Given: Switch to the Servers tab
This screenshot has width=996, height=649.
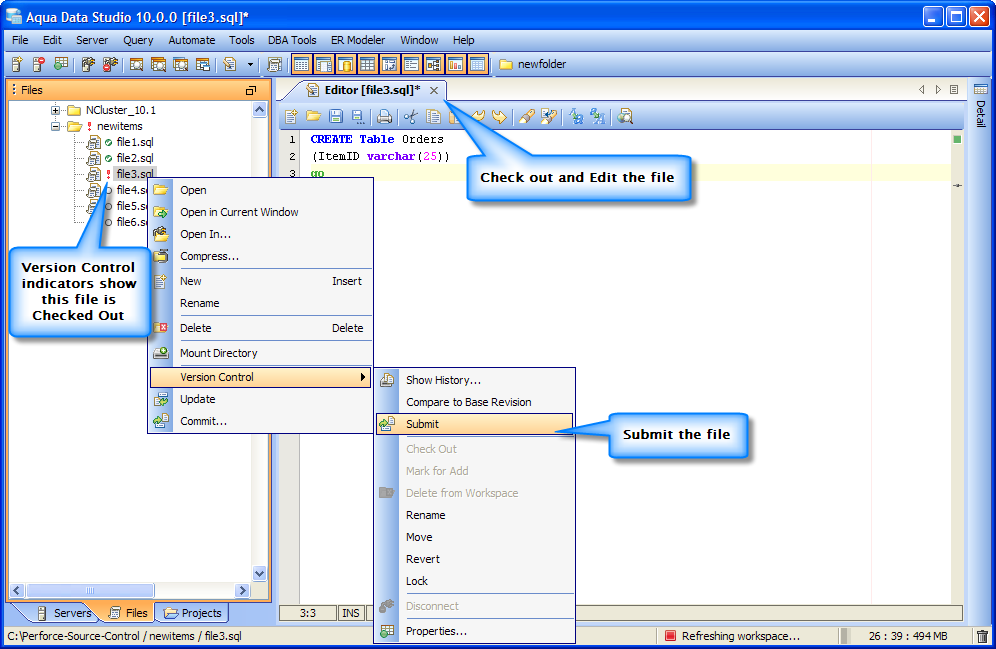Looking at the screenshot, I should click(x=65, y=613).
